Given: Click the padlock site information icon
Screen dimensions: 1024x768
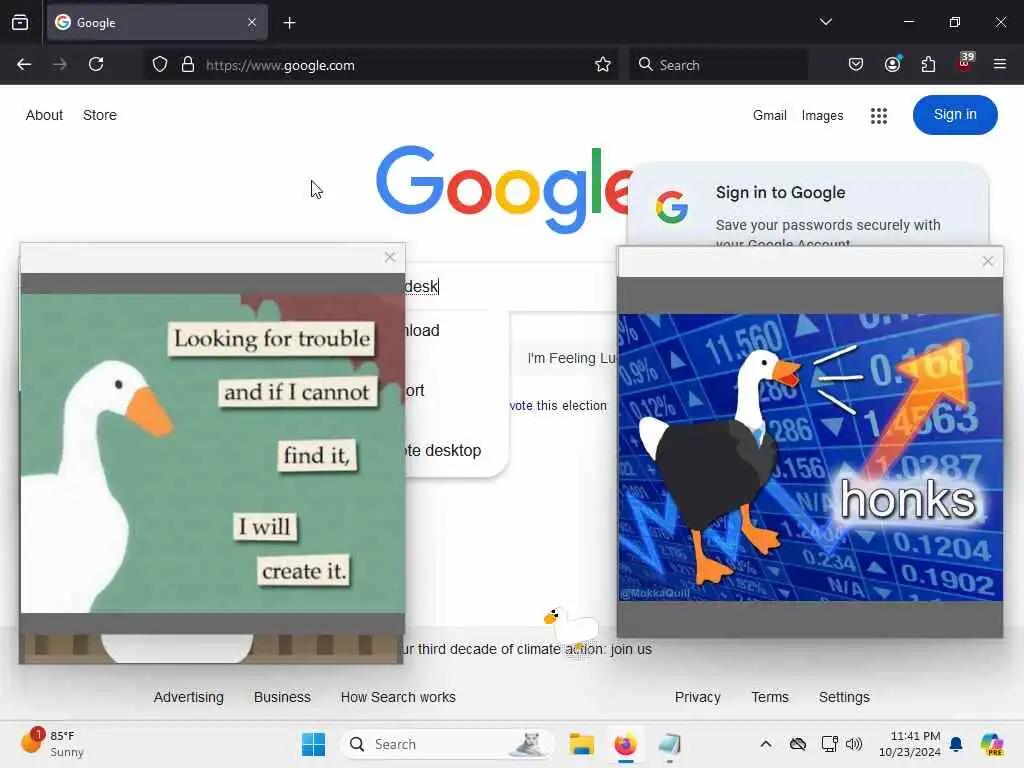Looking at the screenshot, I should point(188,65).
